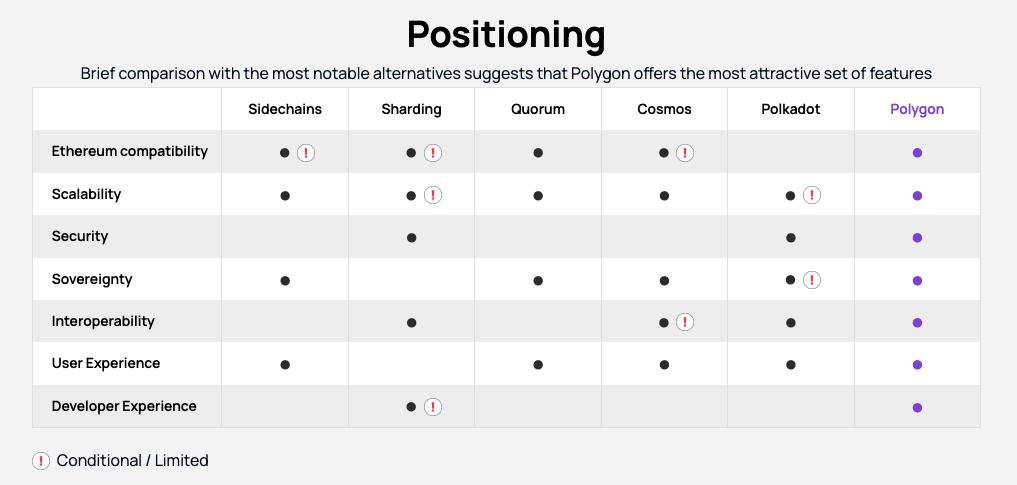
Task: Click the Polkadot column header
Action: pyautogui.click(x=791, y=109)
